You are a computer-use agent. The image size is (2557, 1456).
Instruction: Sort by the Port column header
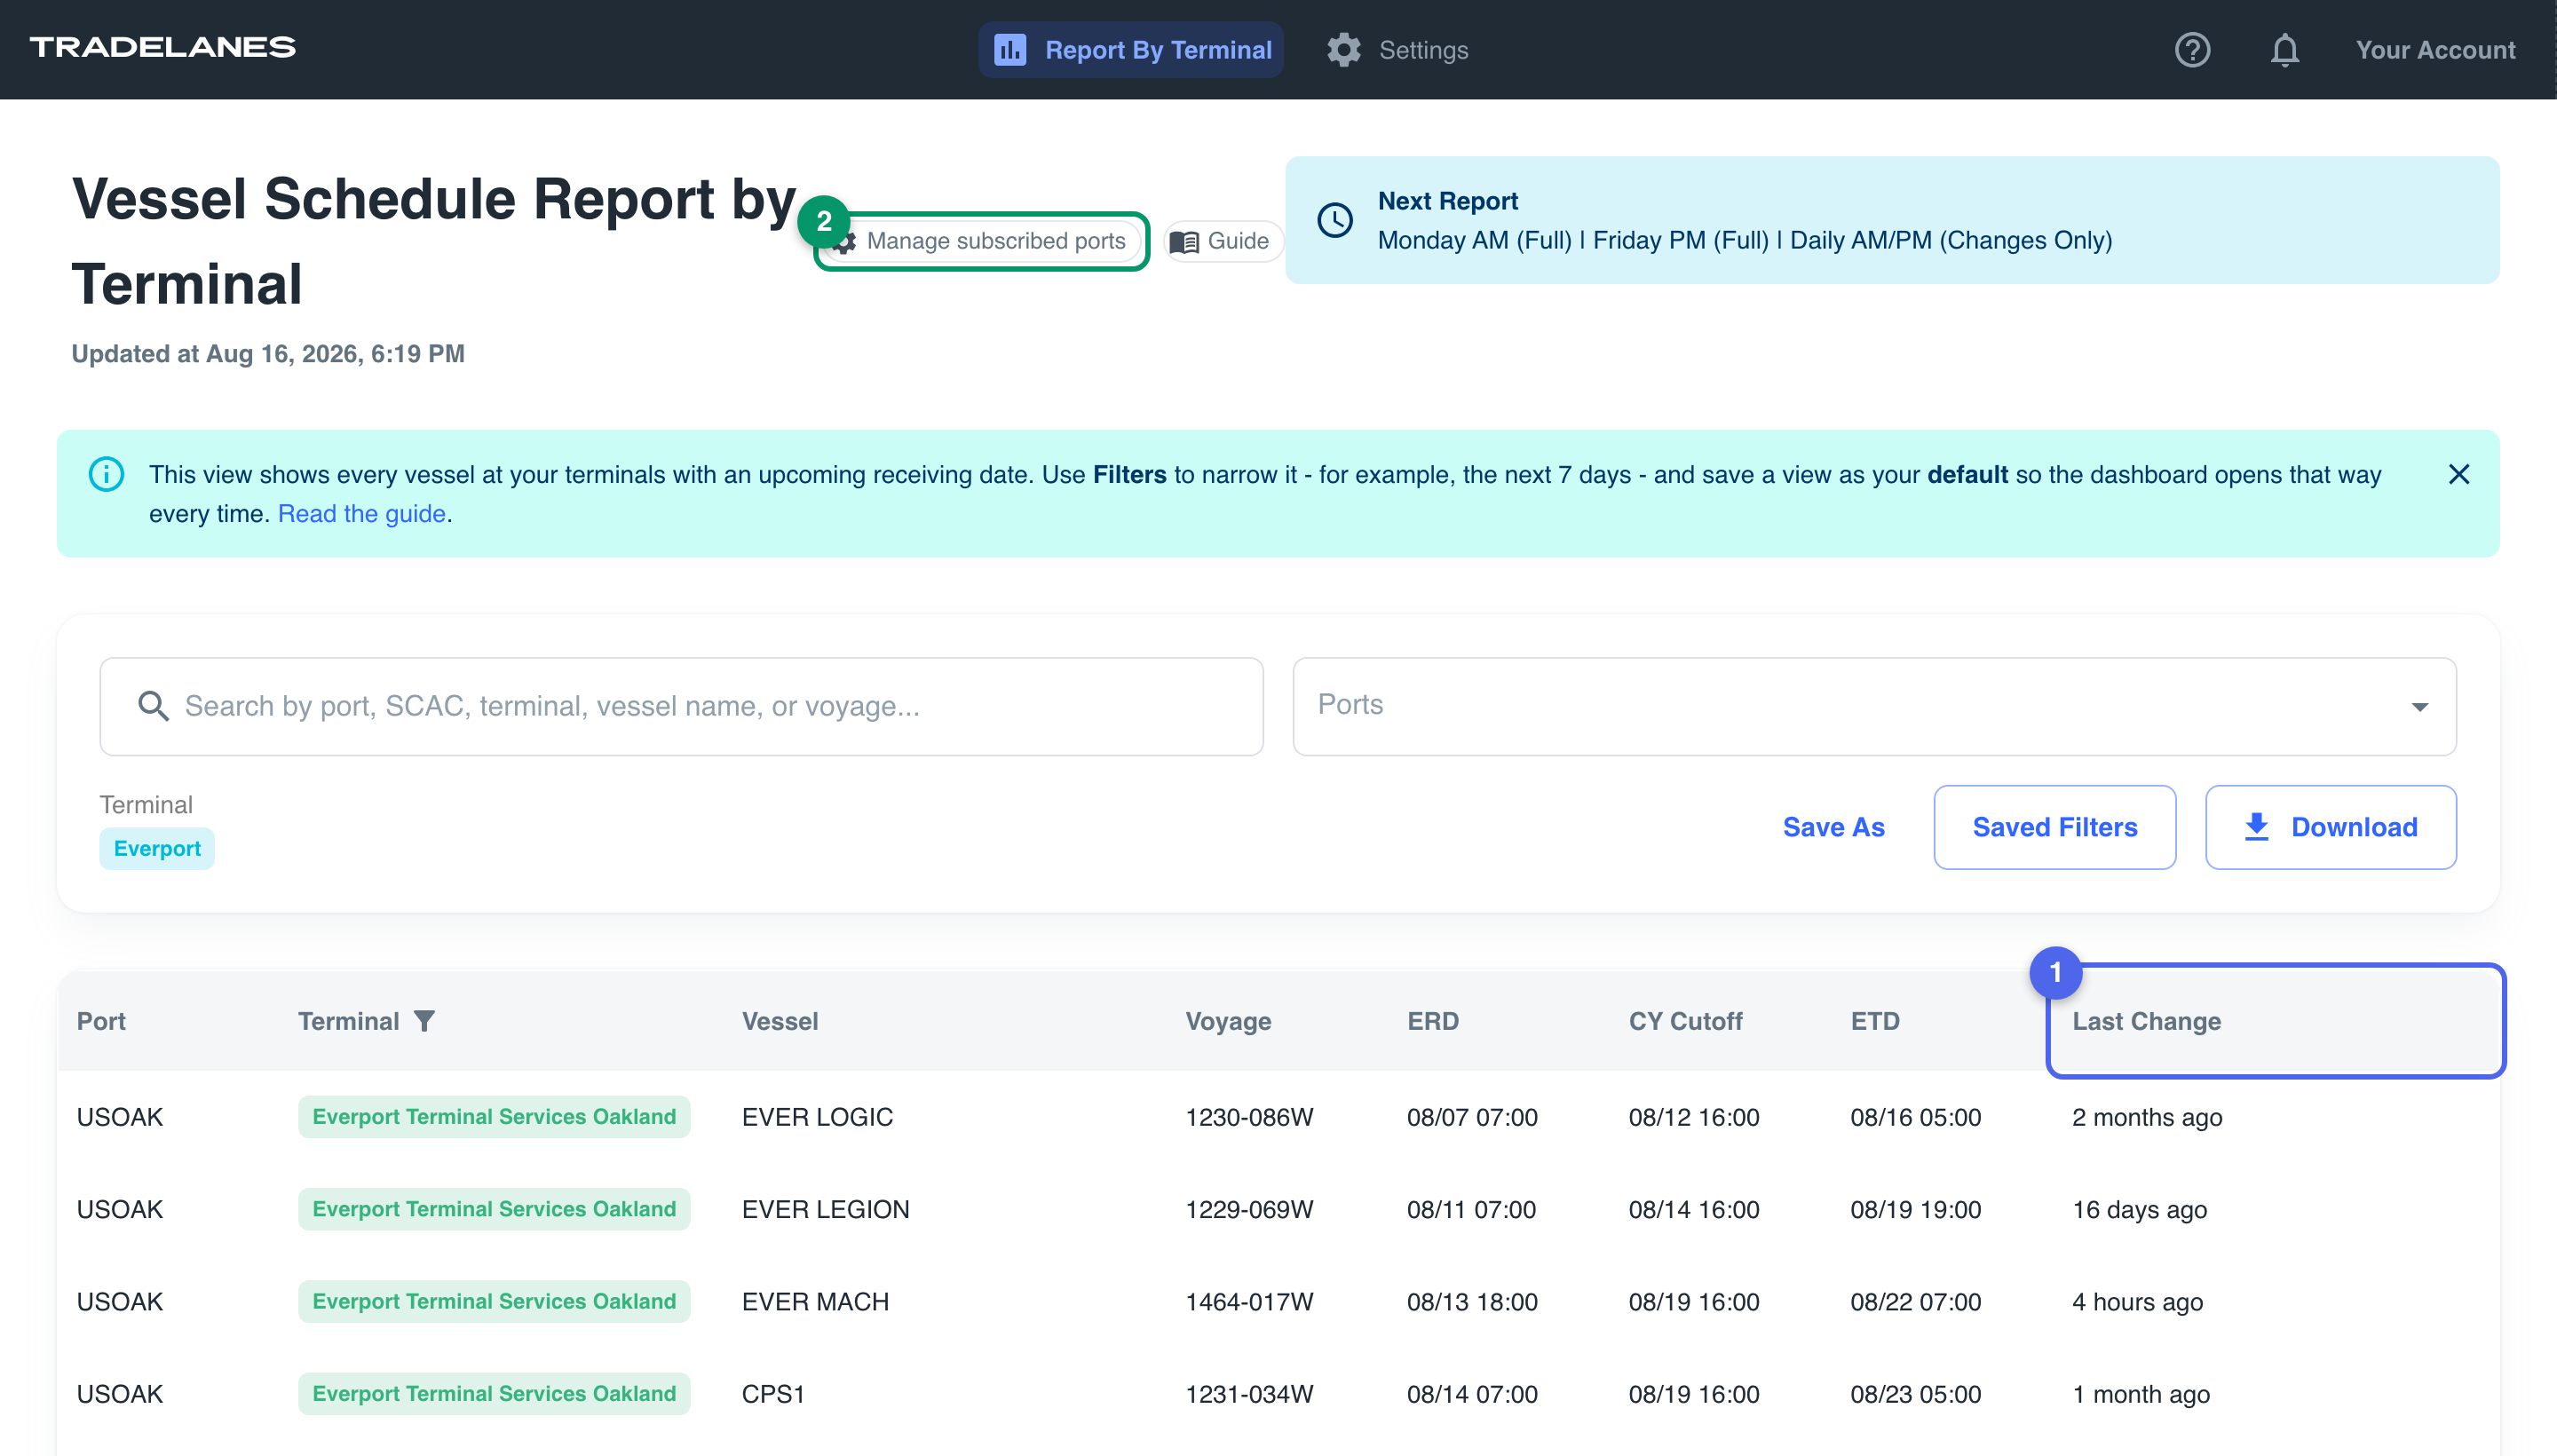(101, 1021)
